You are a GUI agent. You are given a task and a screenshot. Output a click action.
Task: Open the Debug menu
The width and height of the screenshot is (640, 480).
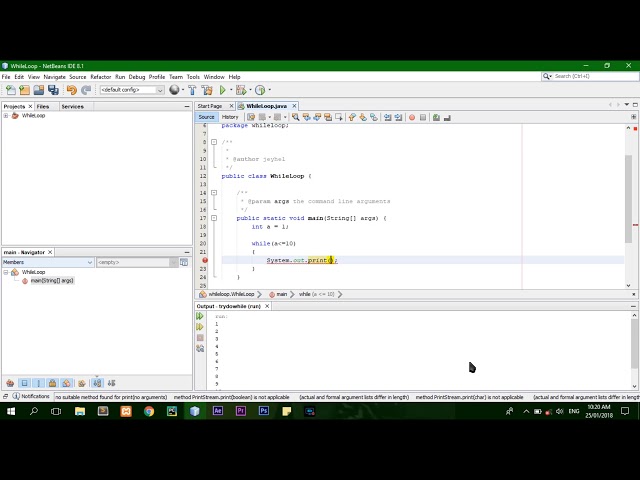click(x=137, y=77)
